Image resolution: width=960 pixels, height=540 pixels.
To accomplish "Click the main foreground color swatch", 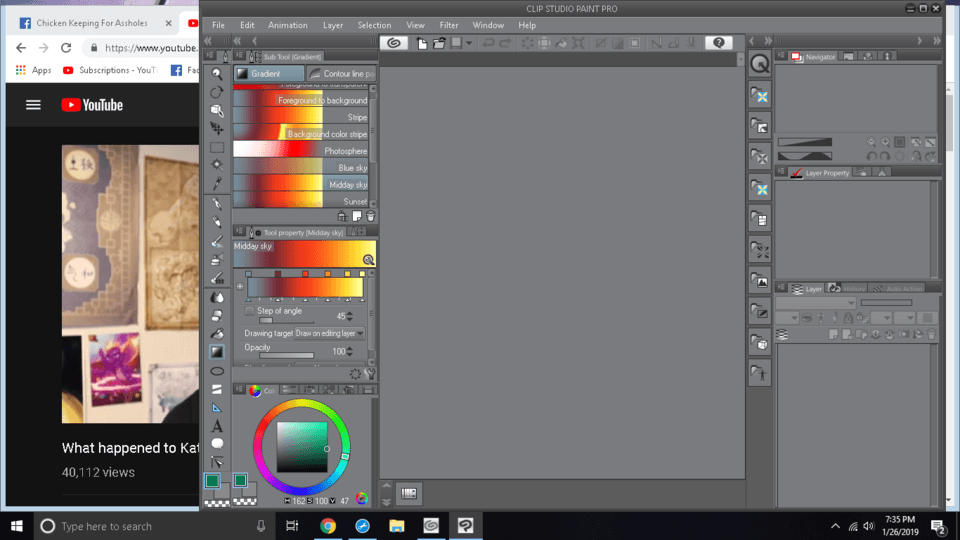I will tap(213, 482).
